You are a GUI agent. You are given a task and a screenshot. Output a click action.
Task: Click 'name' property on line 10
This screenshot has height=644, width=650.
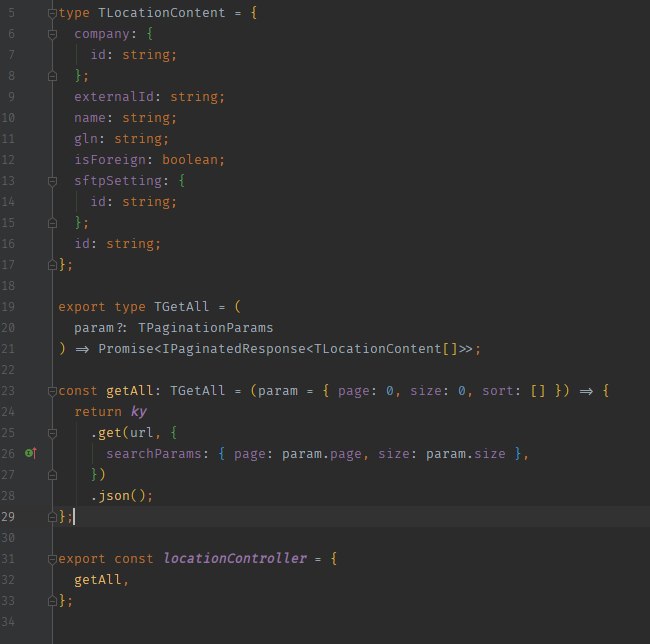tap(90, 118)
